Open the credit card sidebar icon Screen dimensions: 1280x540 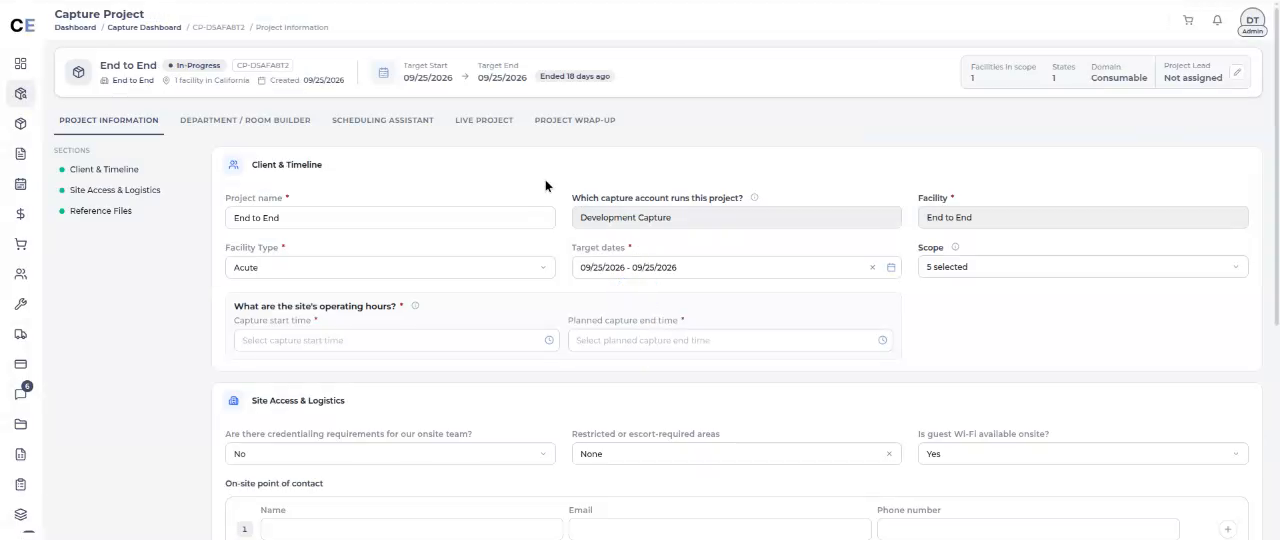(20, 364)
